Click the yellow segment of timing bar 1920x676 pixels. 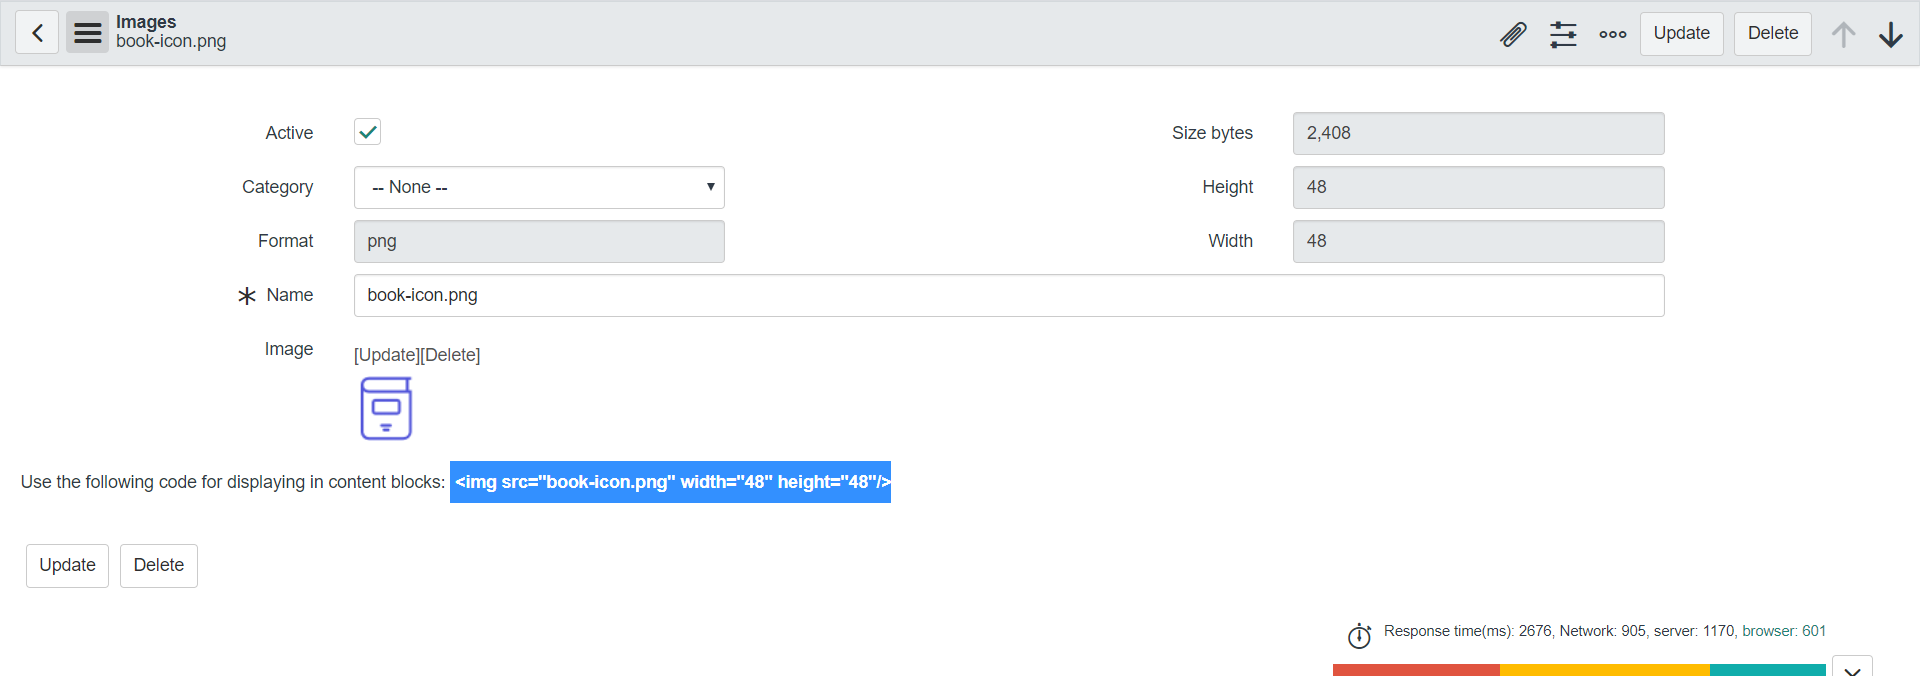coord(1605,670)
